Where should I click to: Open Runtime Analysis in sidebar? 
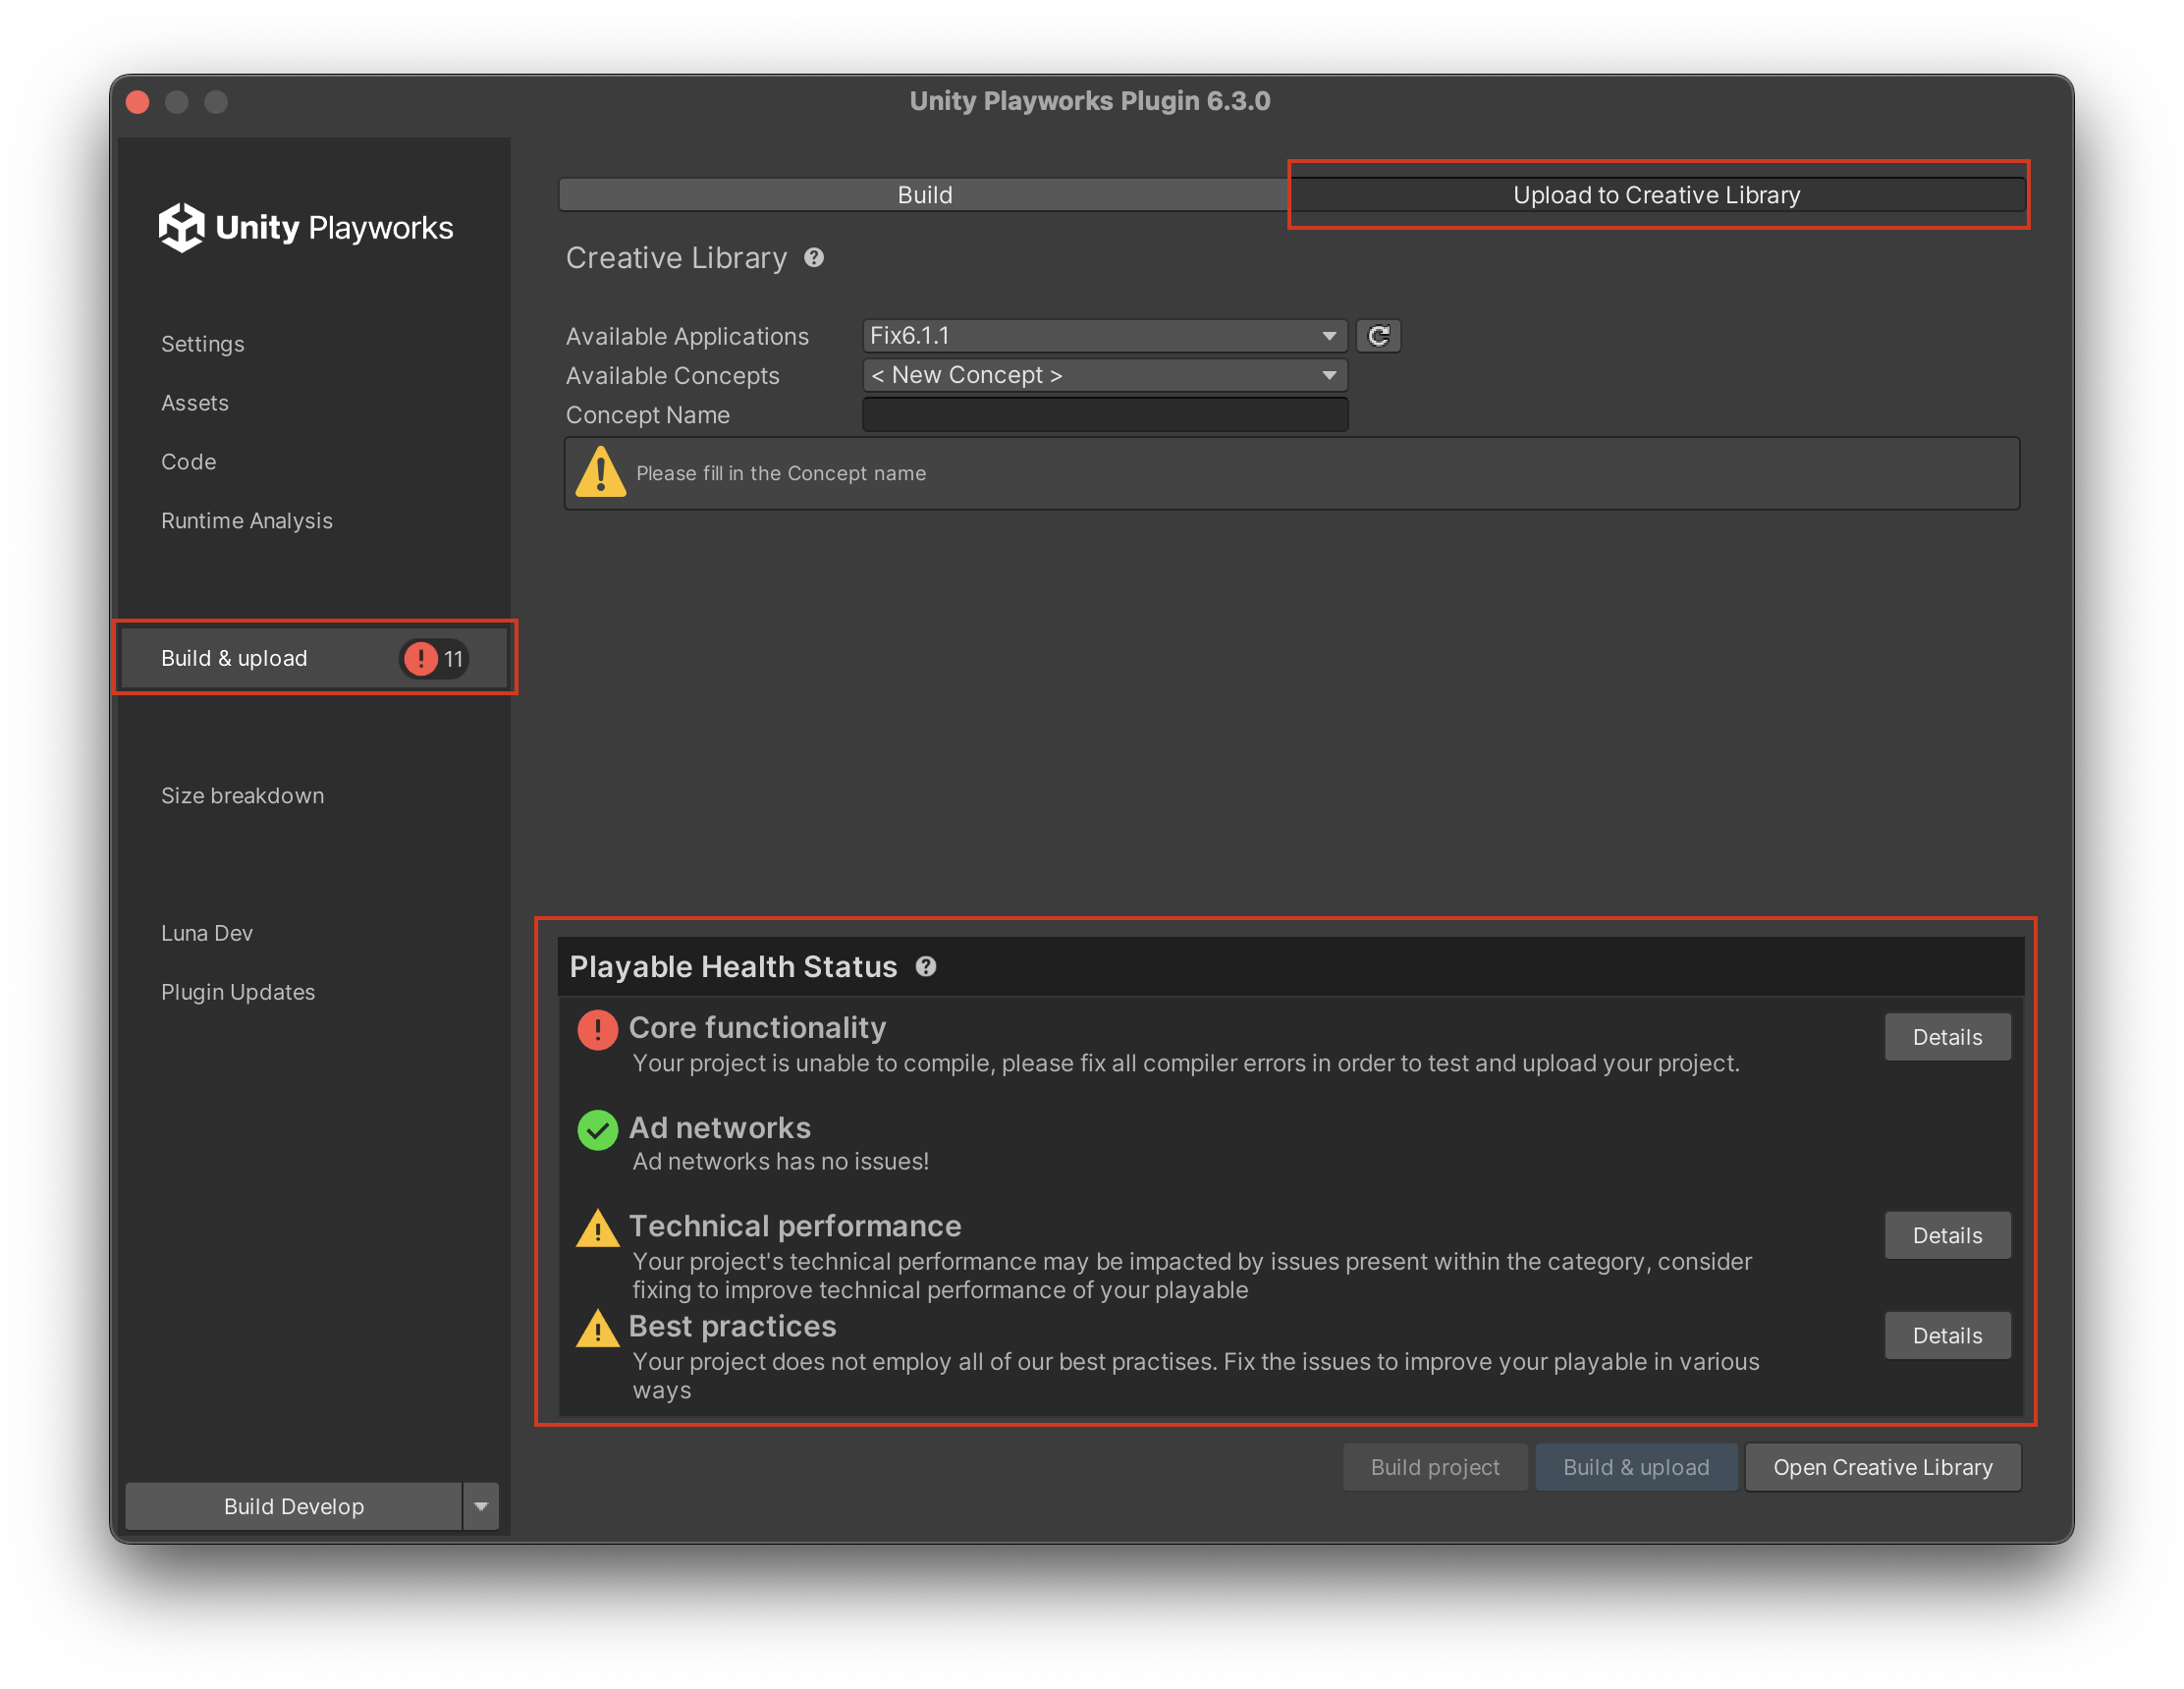[247, 521]
